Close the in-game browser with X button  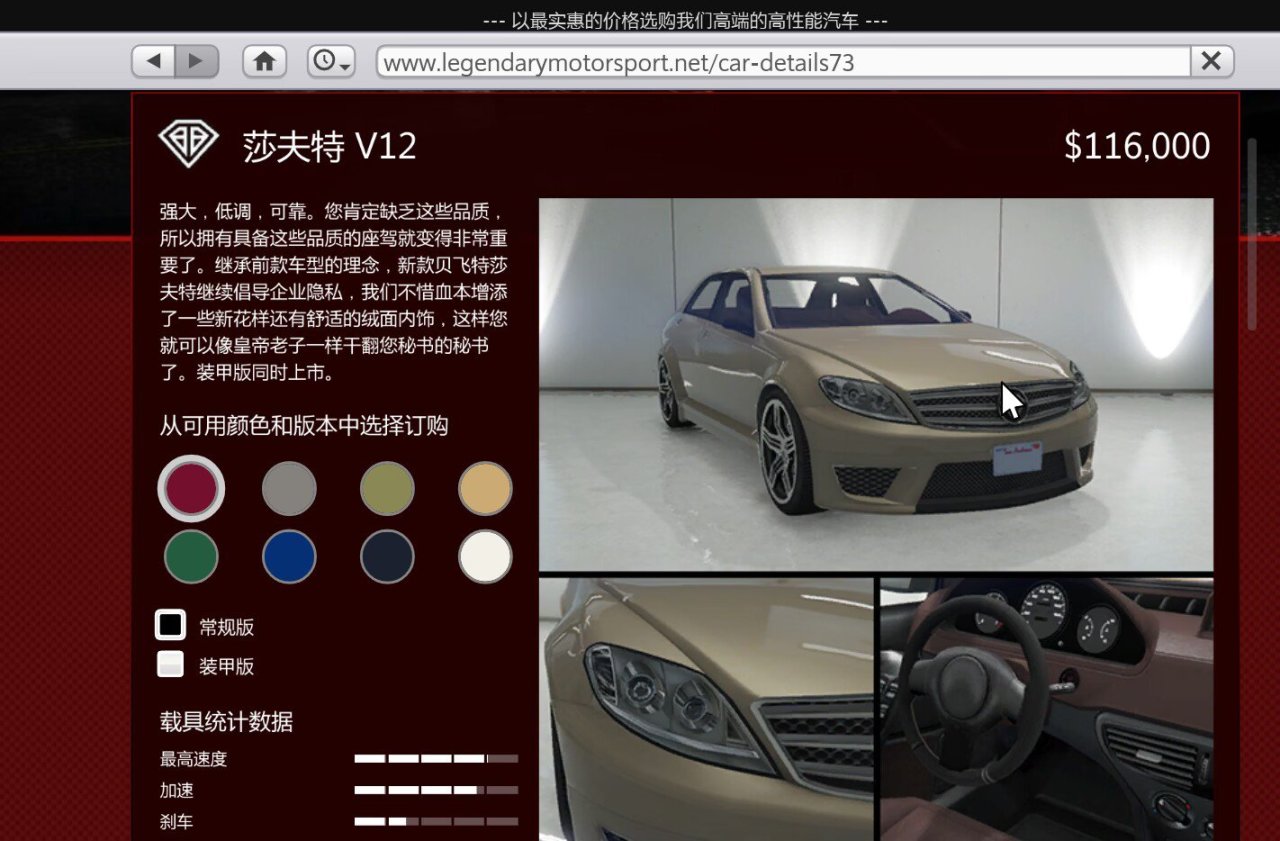pos(1211,62)
